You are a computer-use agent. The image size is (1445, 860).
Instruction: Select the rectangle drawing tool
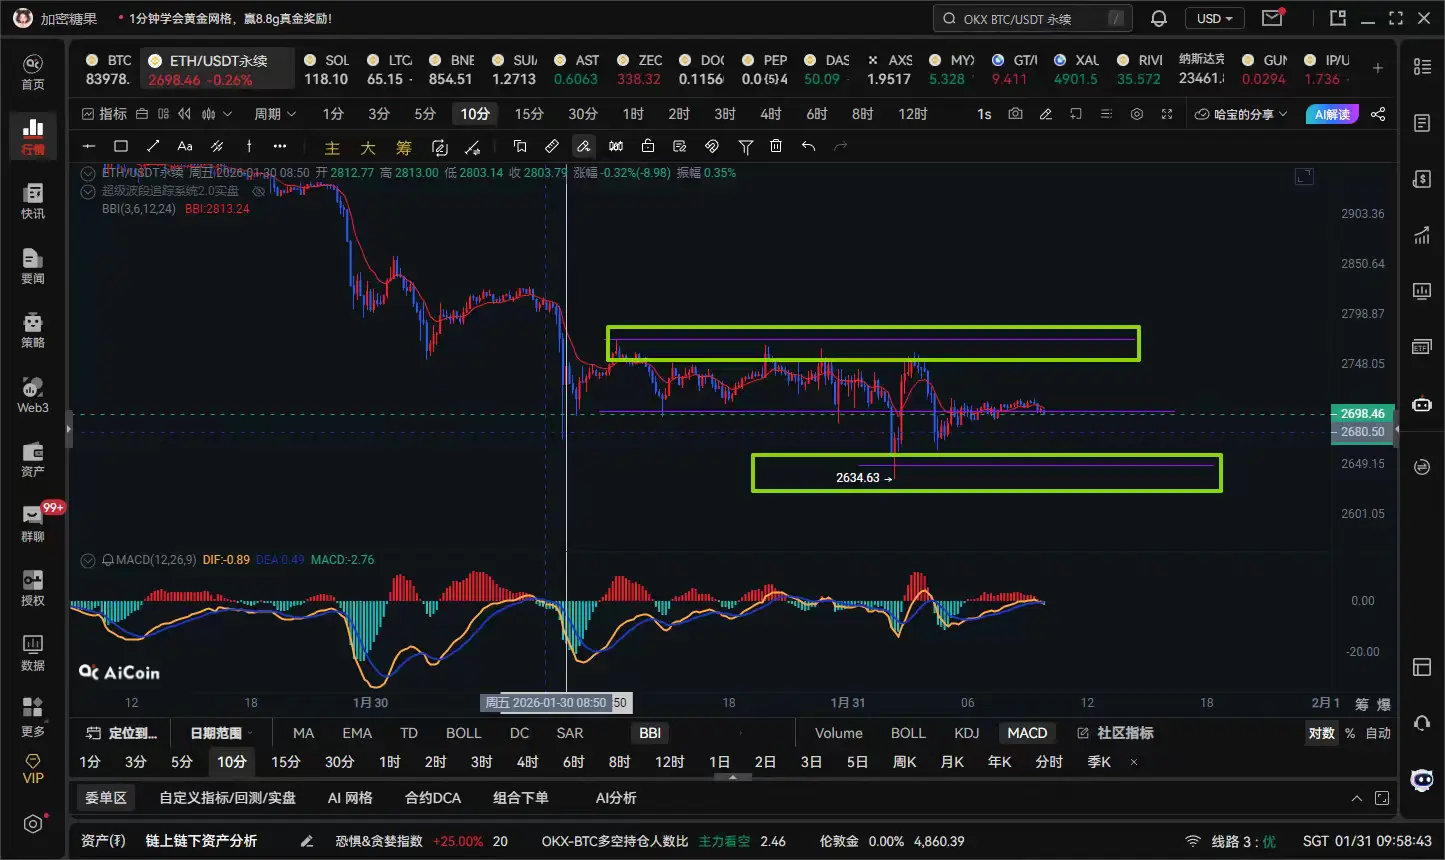[121, 146]
